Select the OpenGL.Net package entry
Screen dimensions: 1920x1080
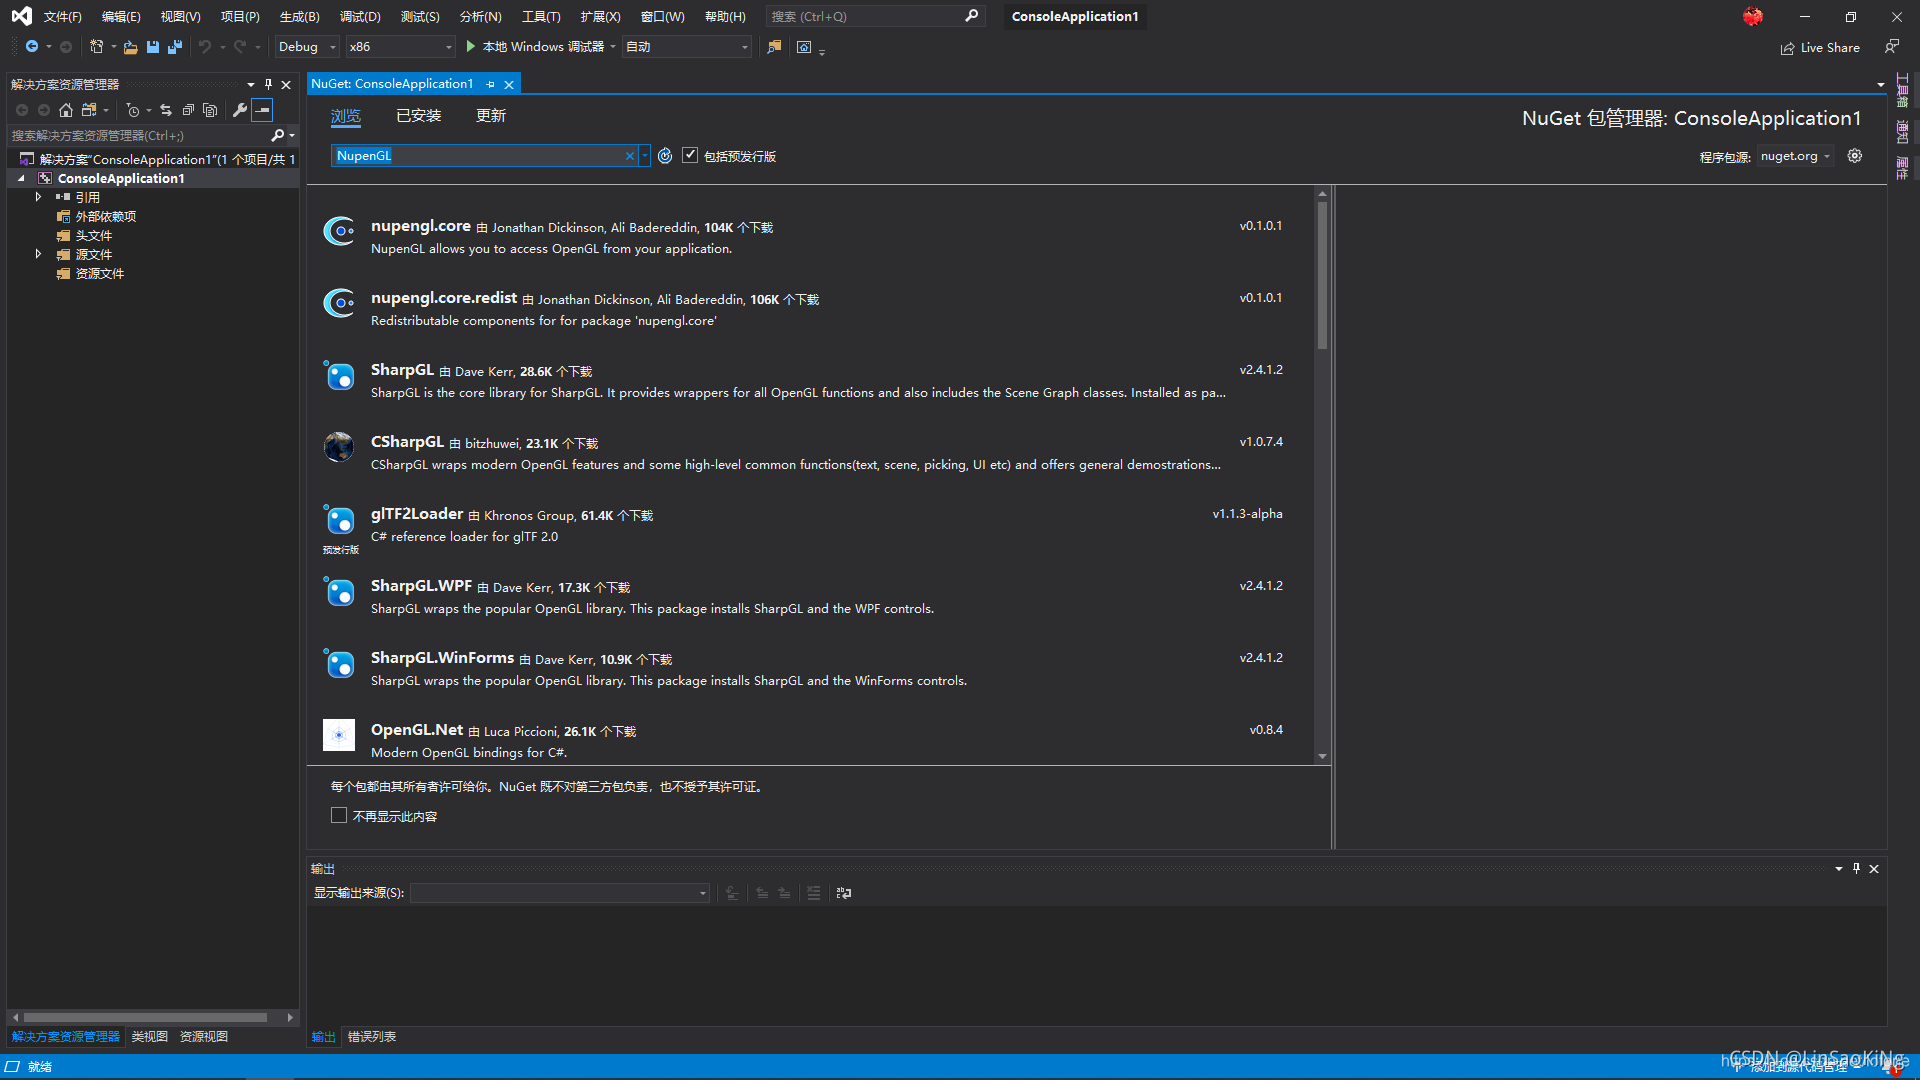[x=810, y=740]
